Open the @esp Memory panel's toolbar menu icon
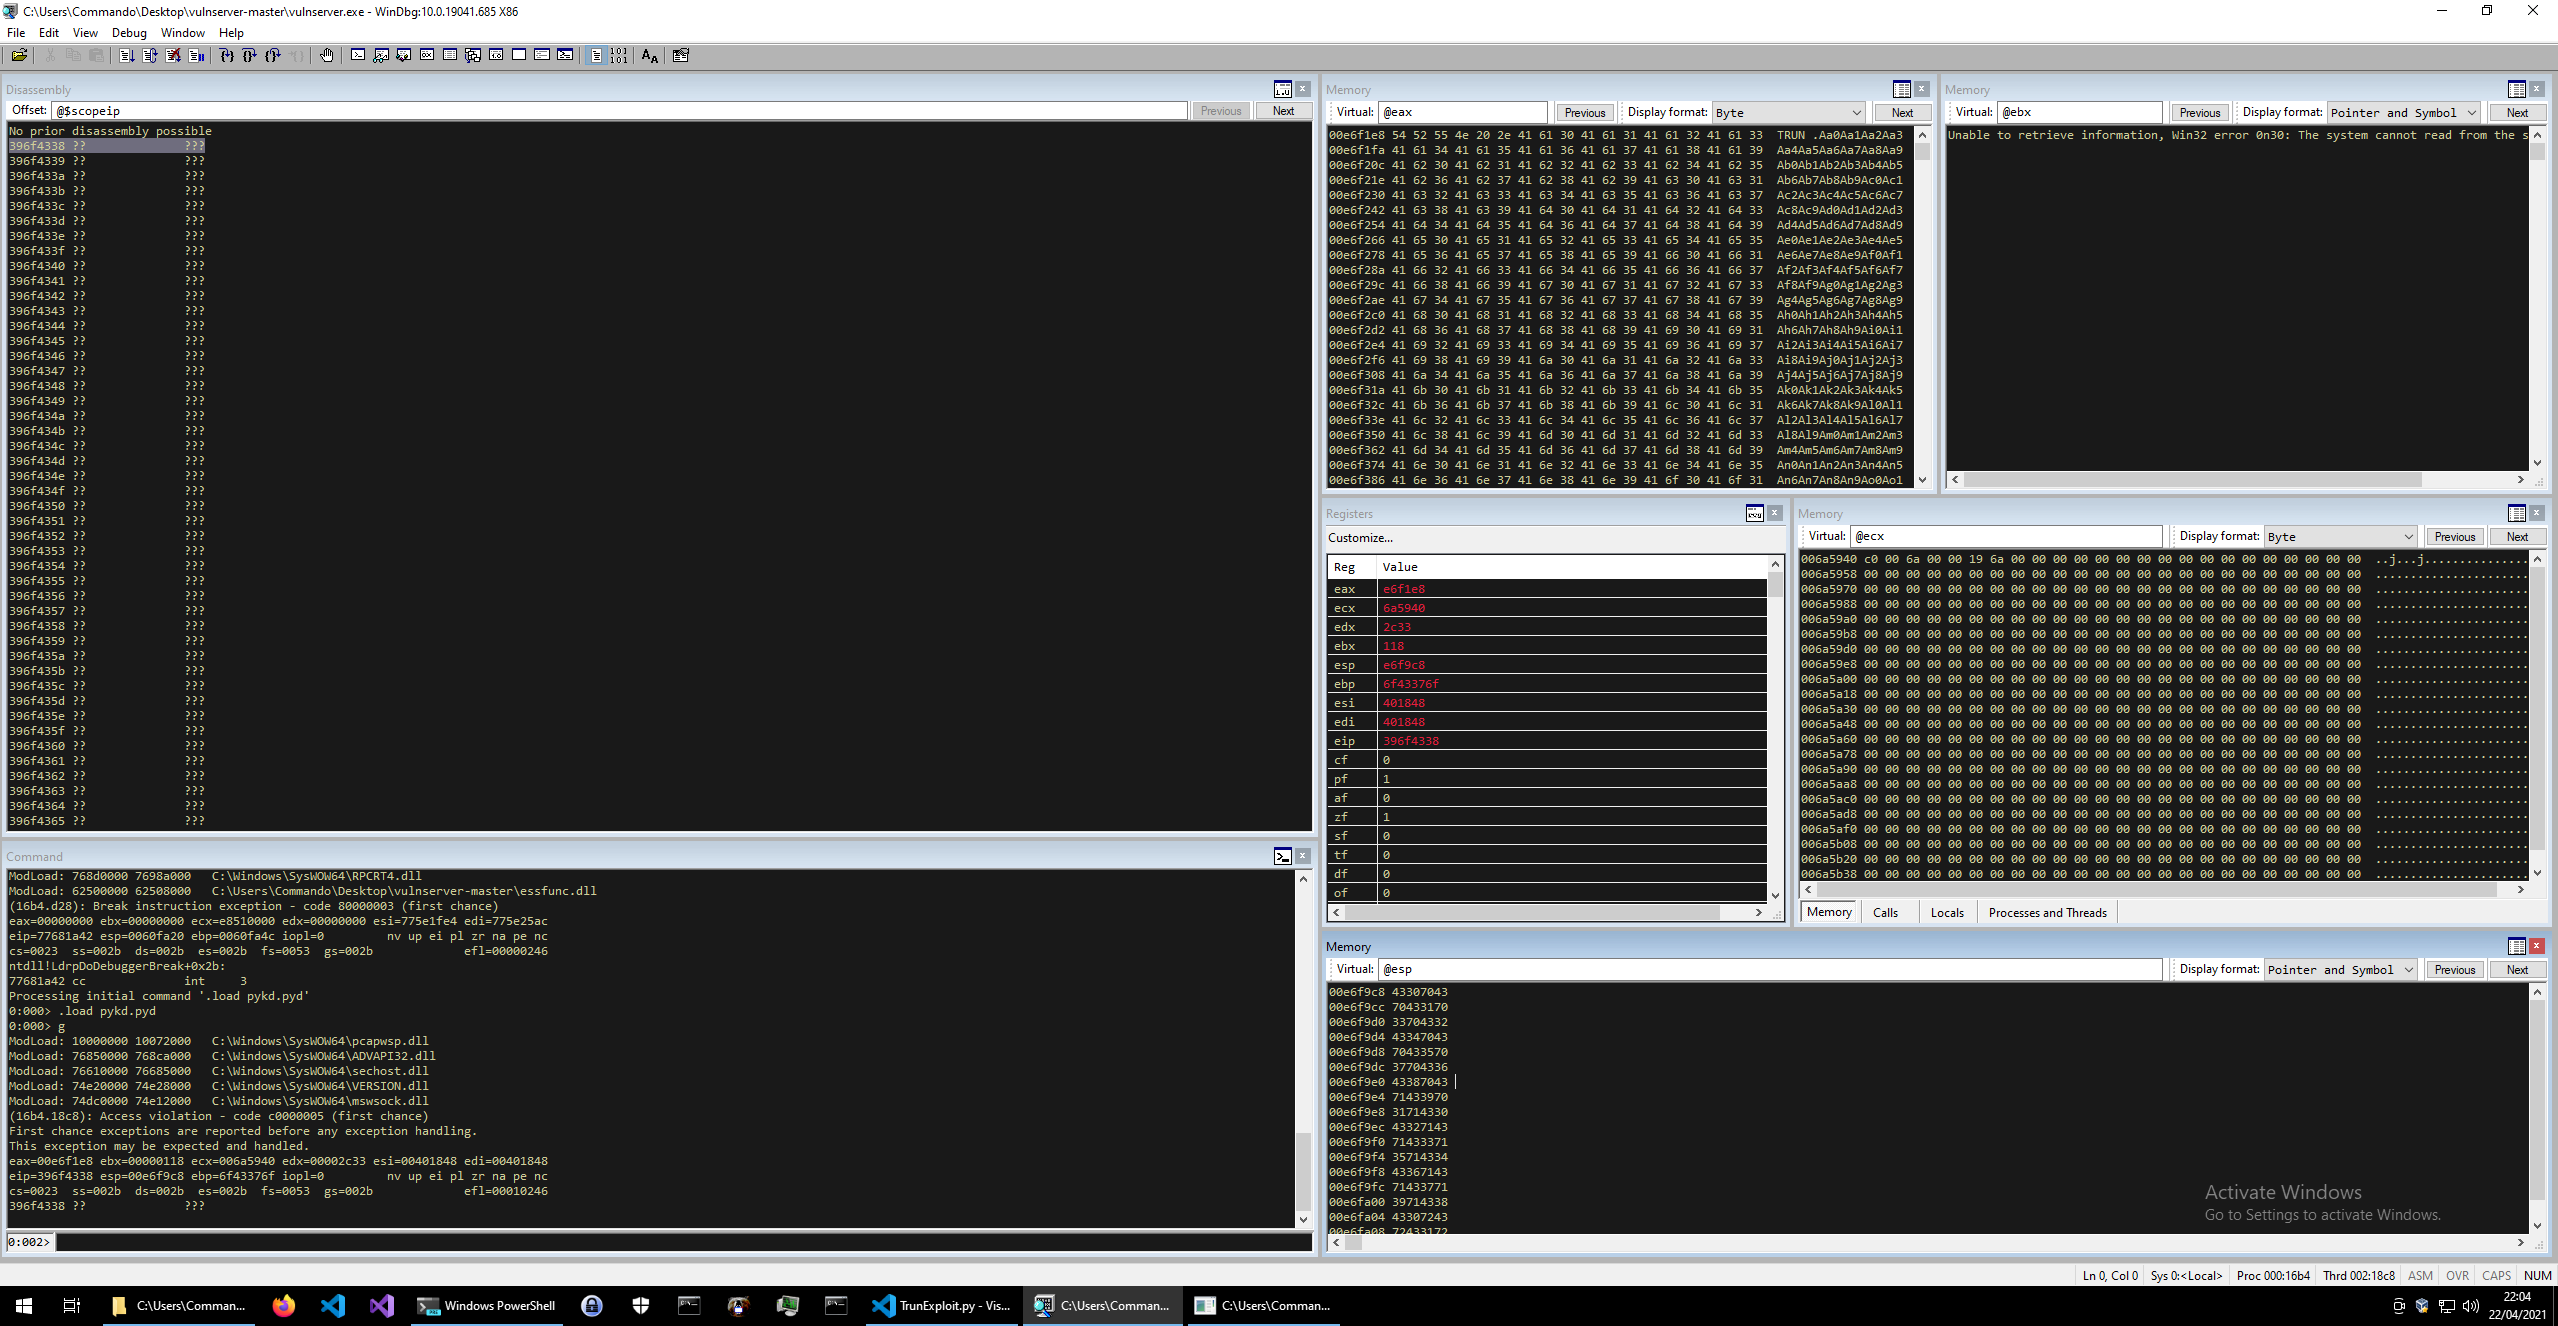Screen dimensions: 2558x1326 (2517, 946)
